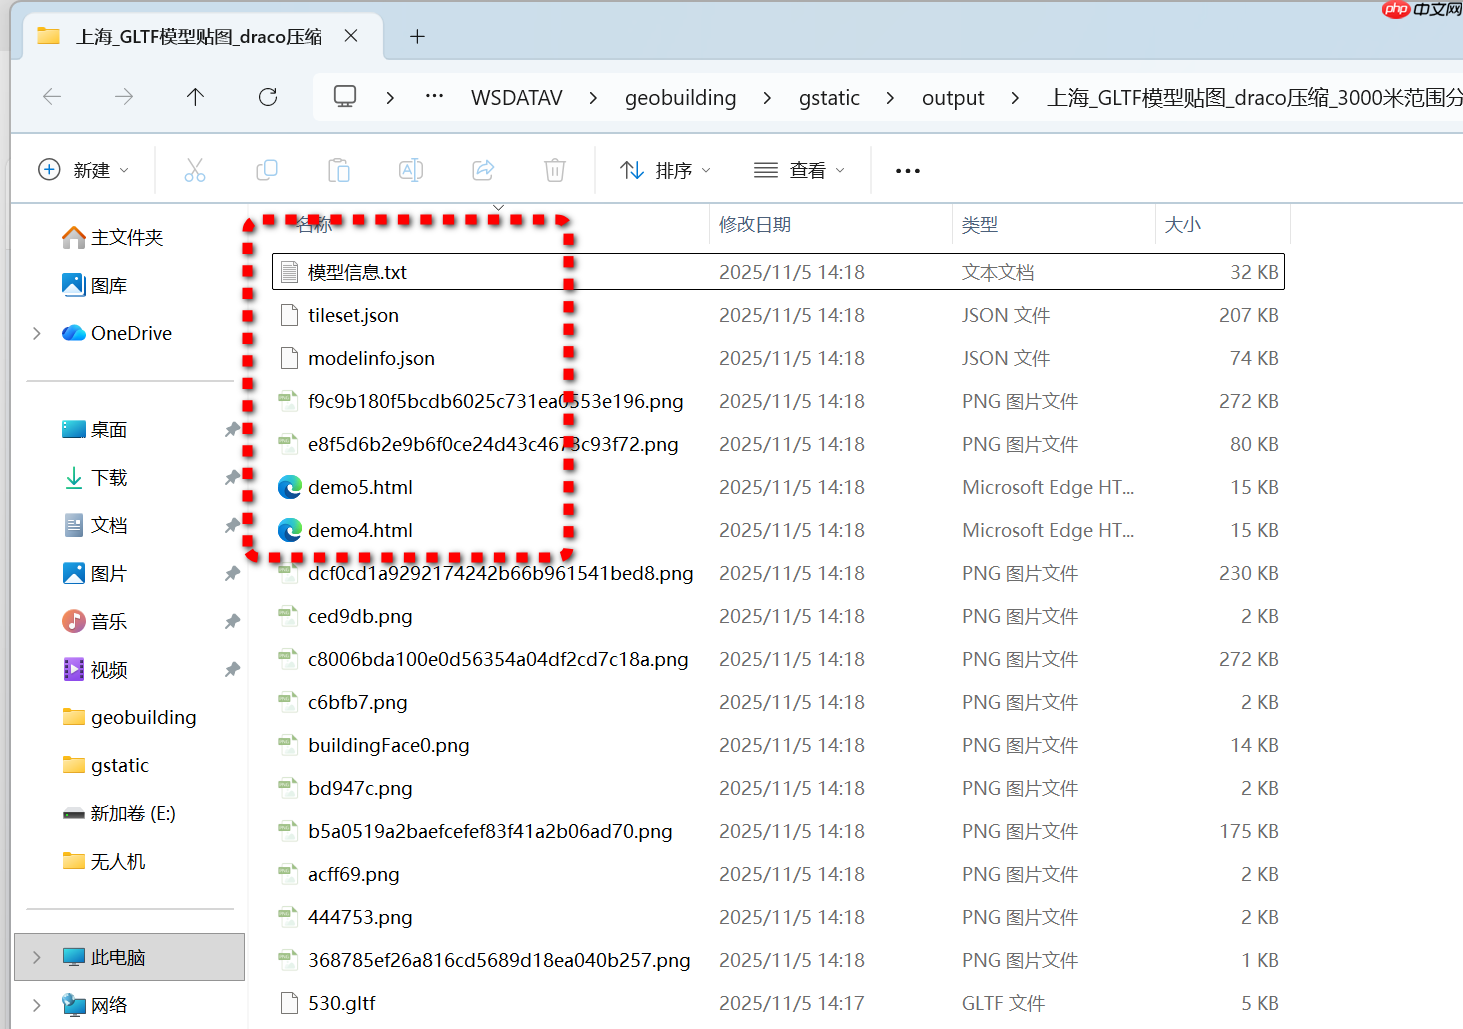Navigate up one folder level
The image size is (1463, 1029).
pos(195,97)
